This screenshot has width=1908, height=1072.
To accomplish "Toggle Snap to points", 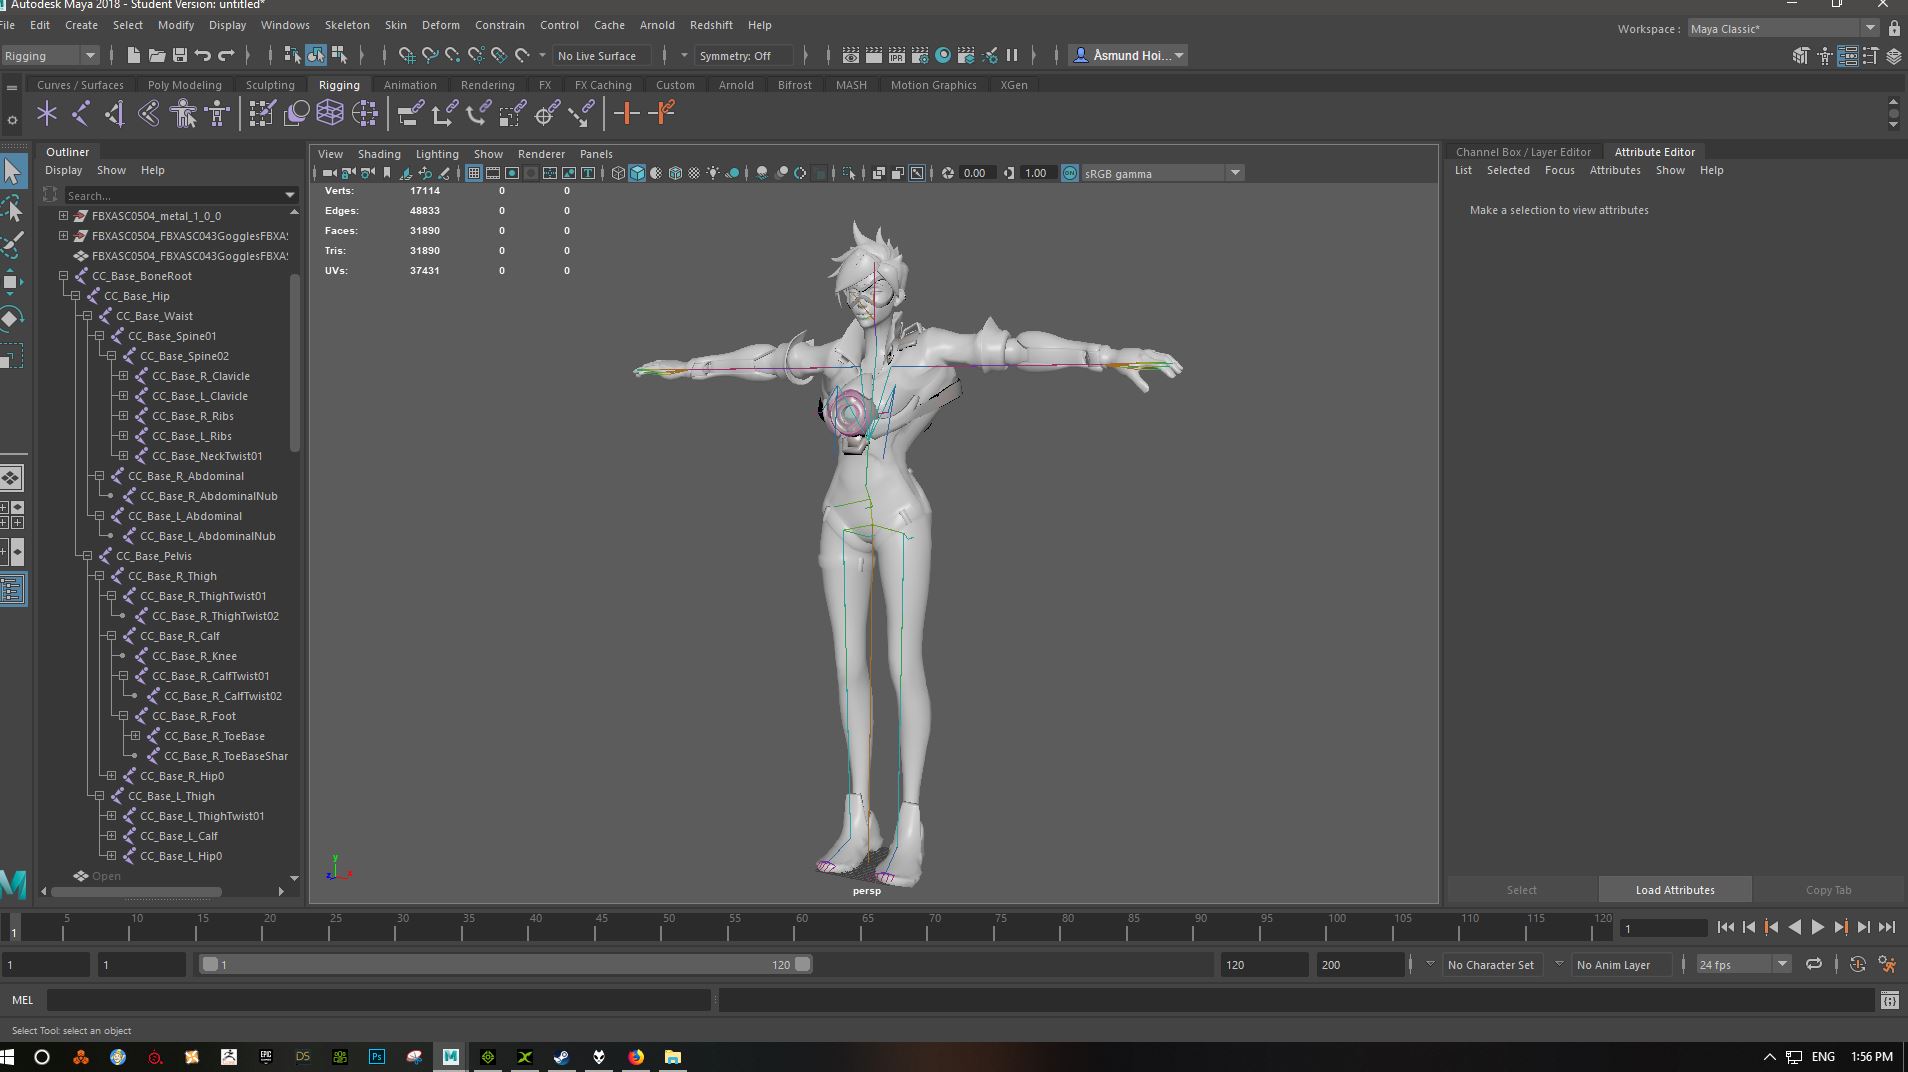I will click(452, 55).
